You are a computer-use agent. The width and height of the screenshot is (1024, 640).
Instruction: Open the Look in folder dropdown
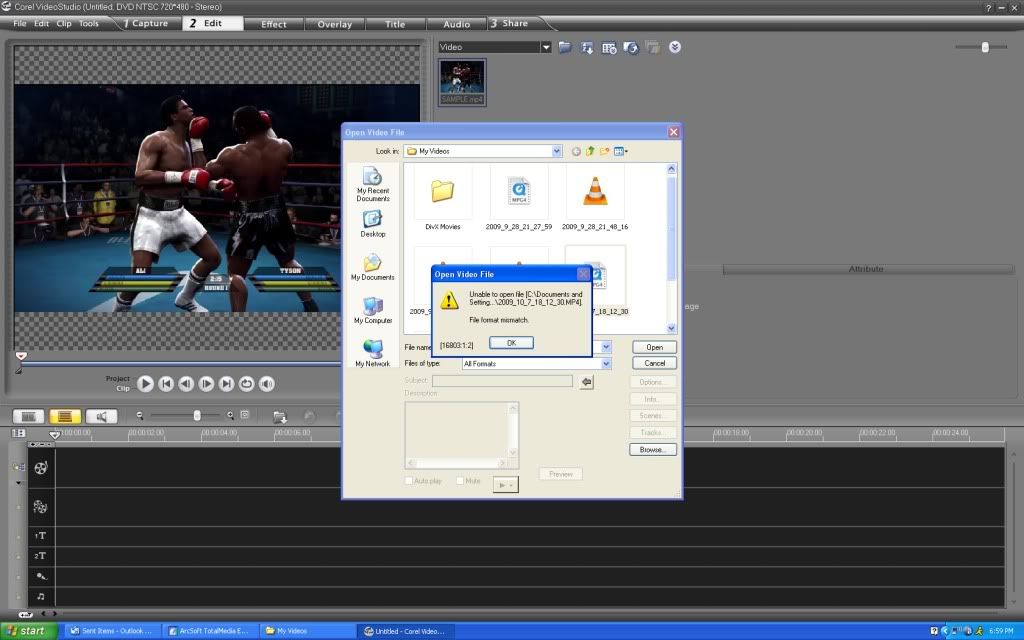557,151
